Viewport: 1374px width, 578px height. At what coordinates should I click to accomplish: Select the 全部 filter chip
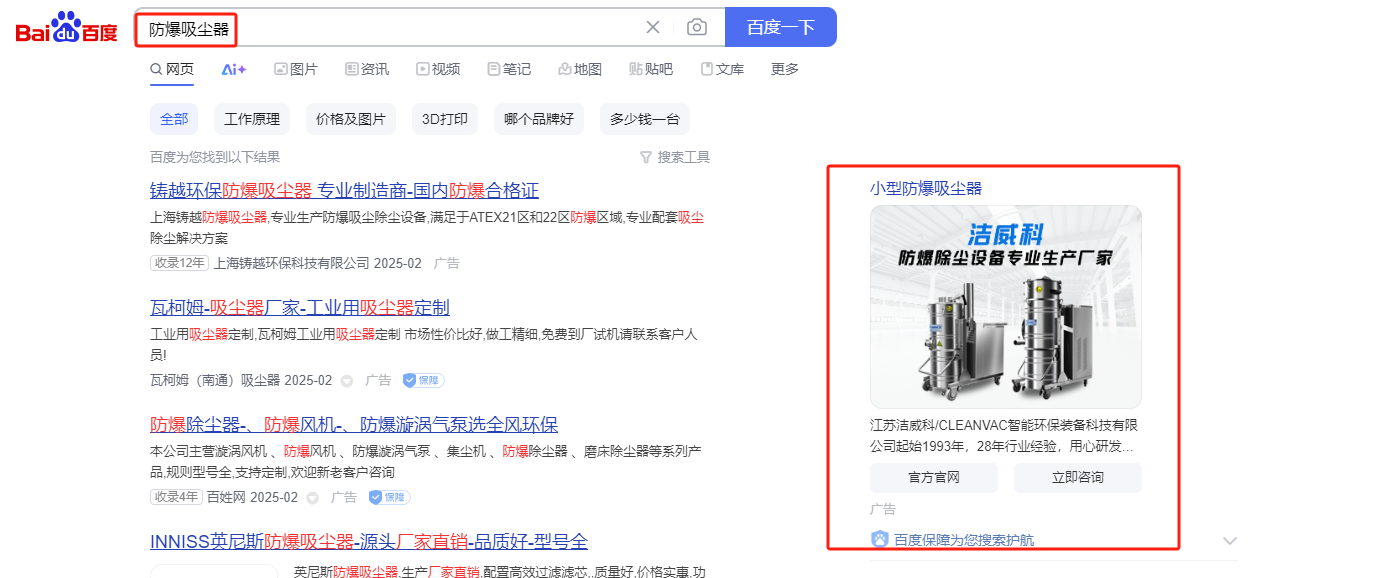[174, 119]
